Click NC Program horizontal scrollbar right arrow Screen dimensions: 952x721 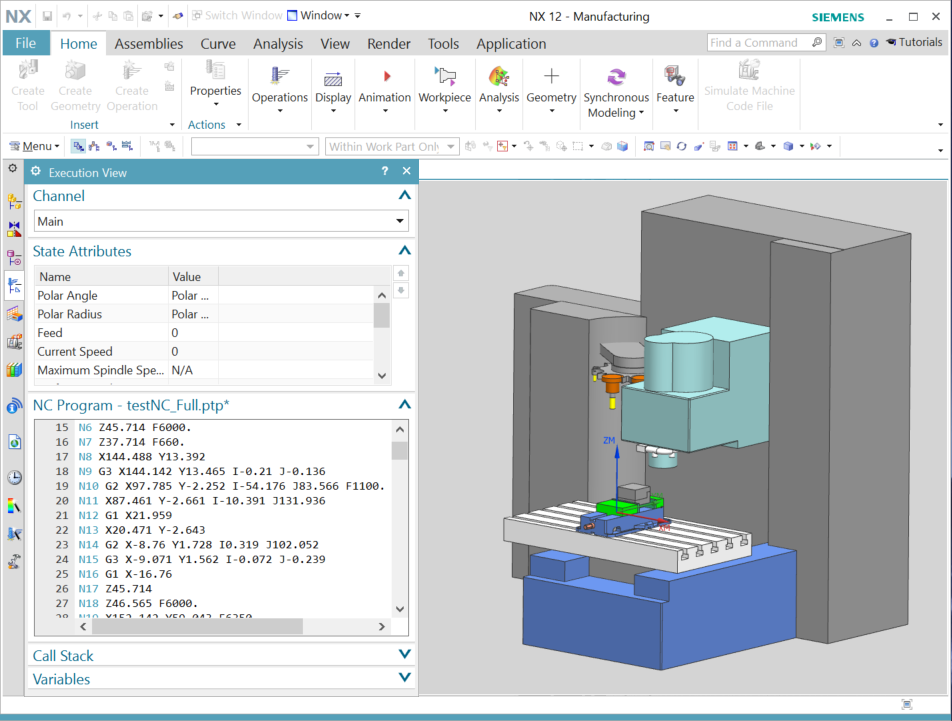pyautogui.click(x=381, y=626)
